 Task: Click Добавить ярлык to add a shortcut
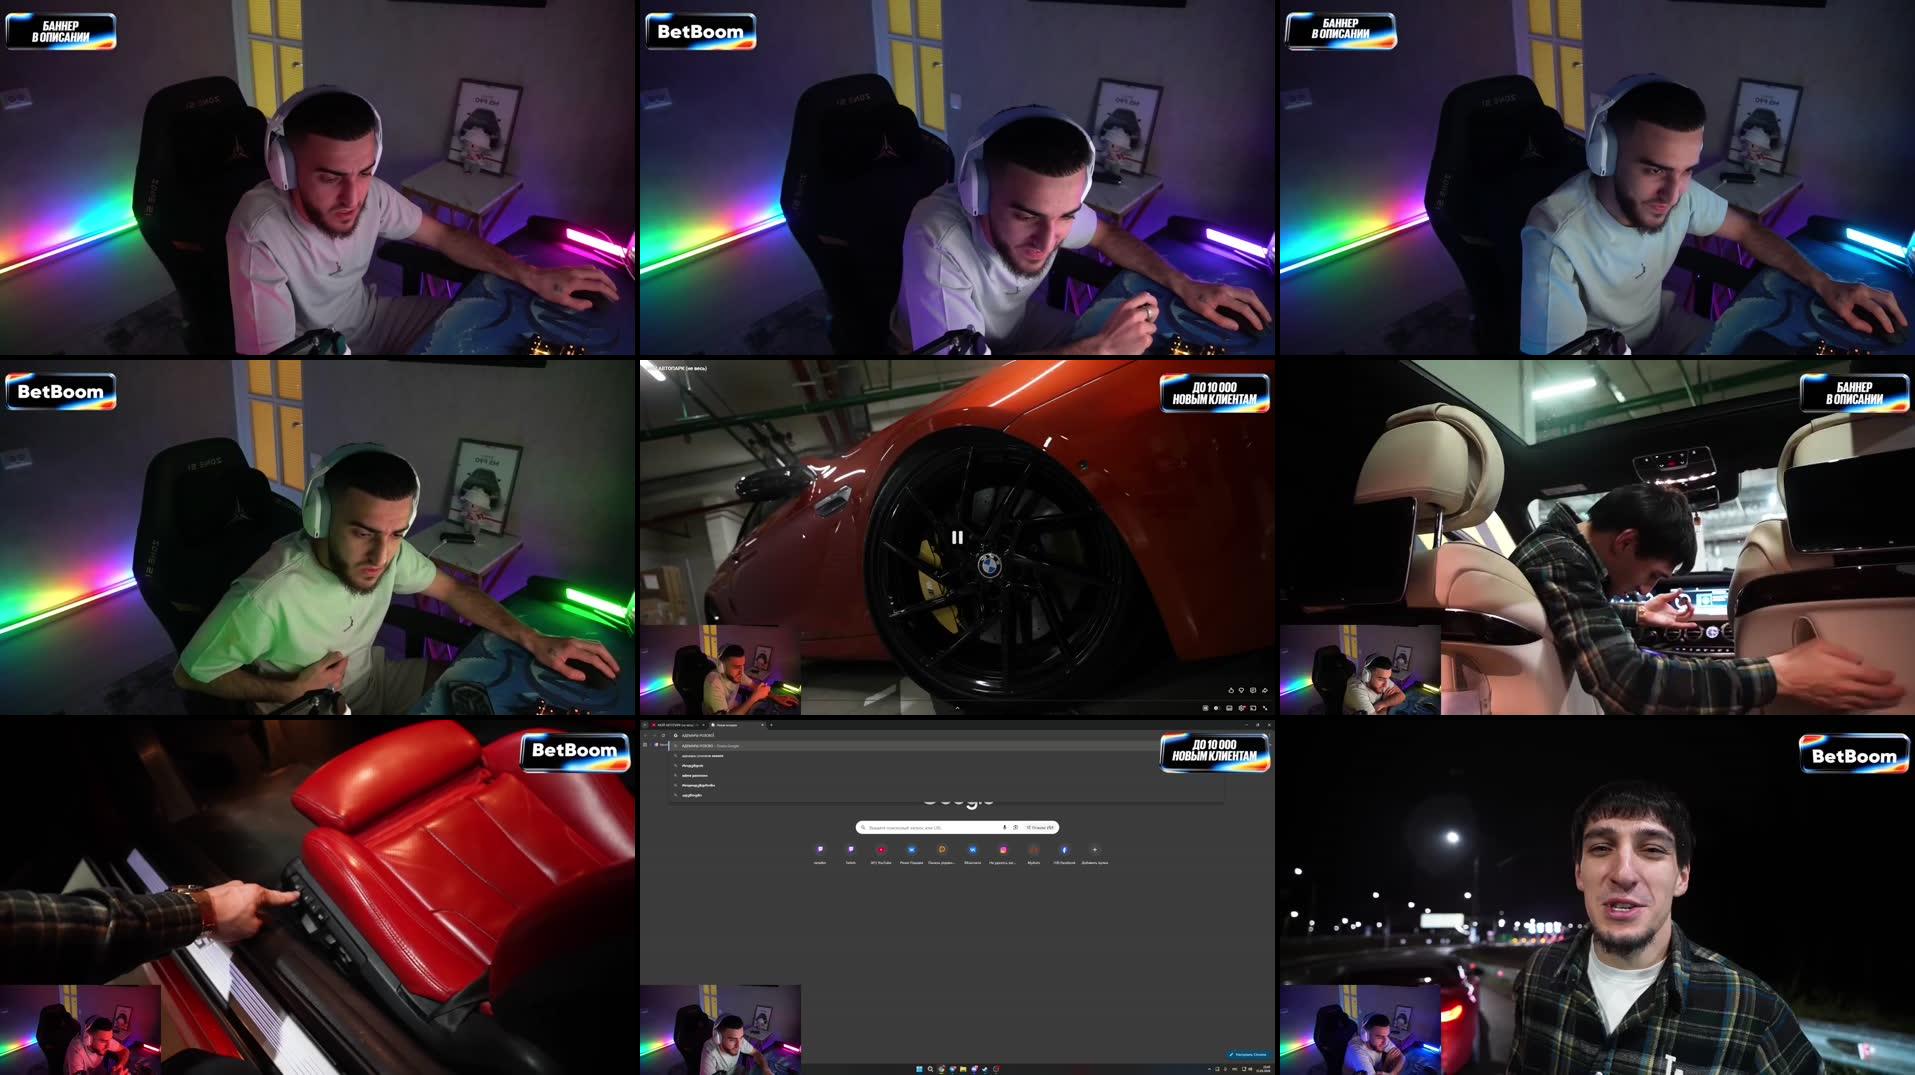[1093, 850]
